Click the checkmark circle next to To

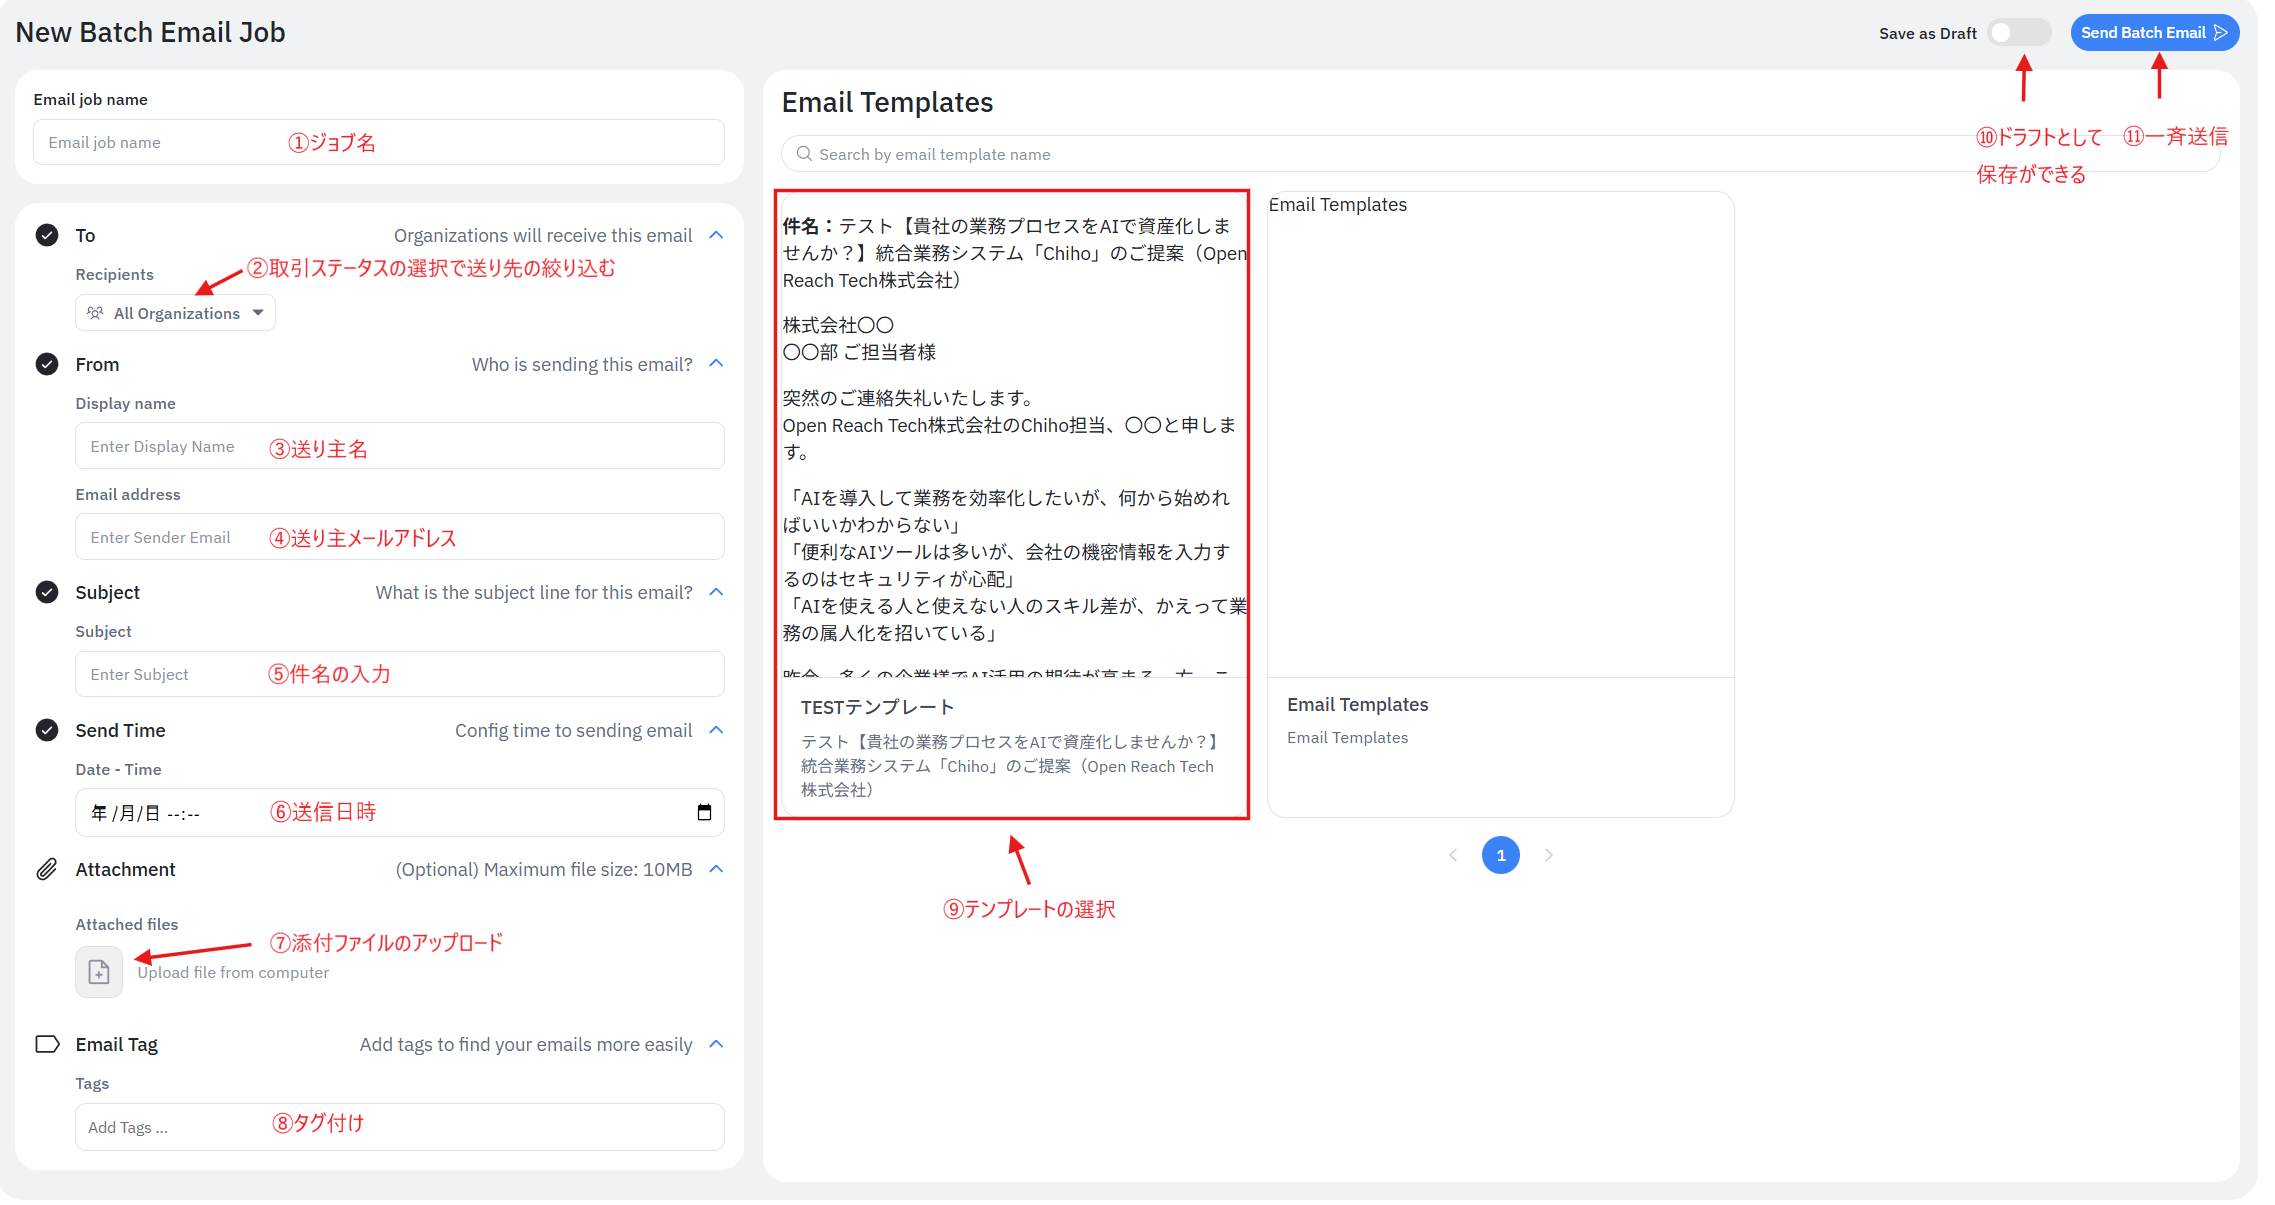pos(47,235)
